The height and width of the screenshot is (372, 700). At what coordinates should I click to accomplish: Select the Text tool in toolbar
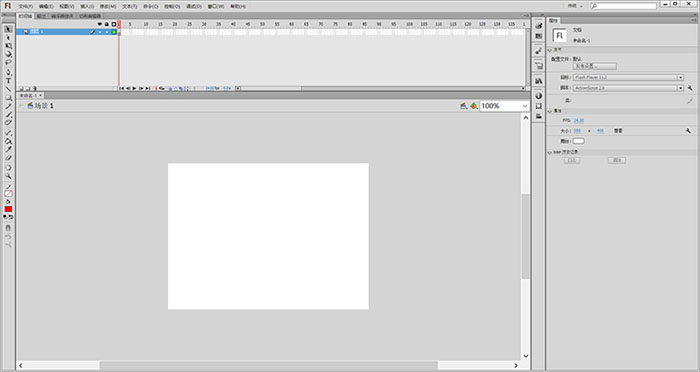(8, 81)
